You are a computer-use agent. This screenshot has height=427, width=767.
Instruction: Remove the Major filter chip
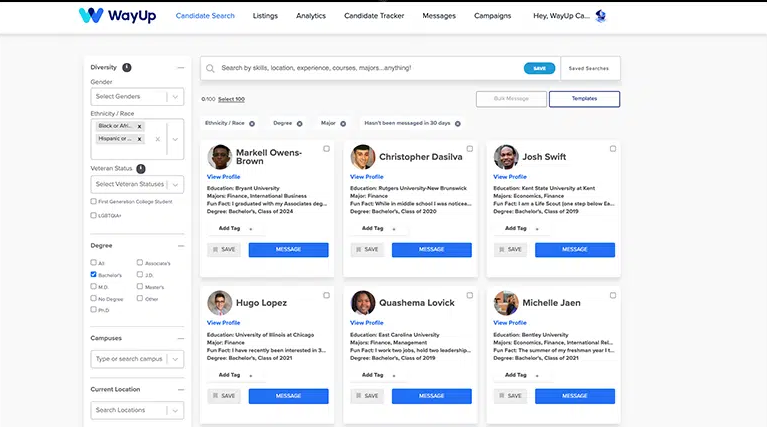343,124
